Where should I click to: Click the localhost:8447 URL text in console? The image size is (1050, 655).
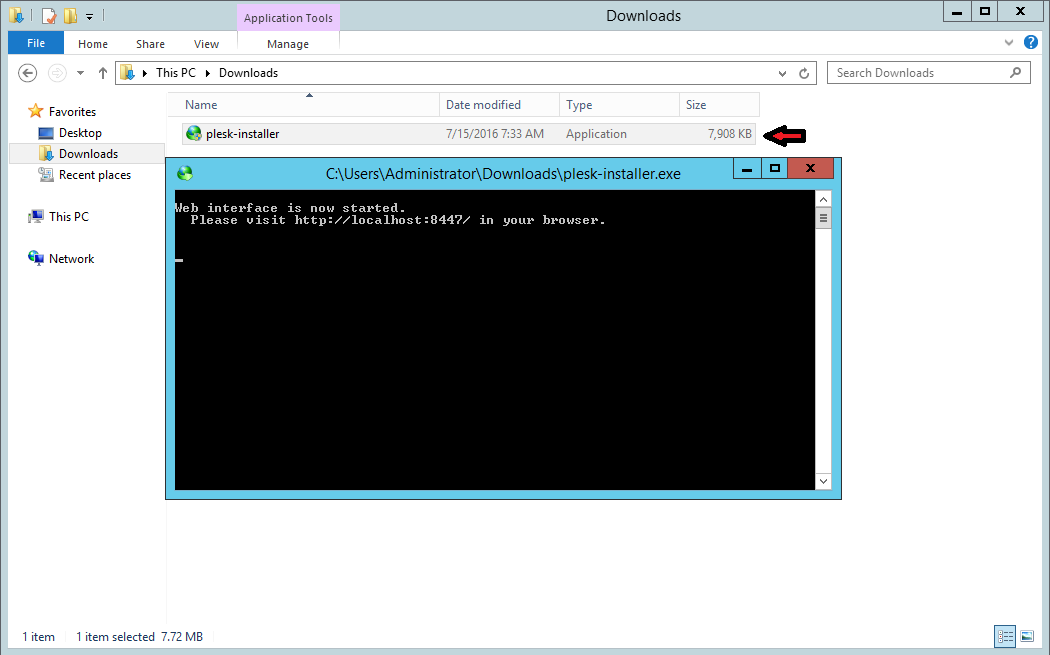click(x=382, y=220)
